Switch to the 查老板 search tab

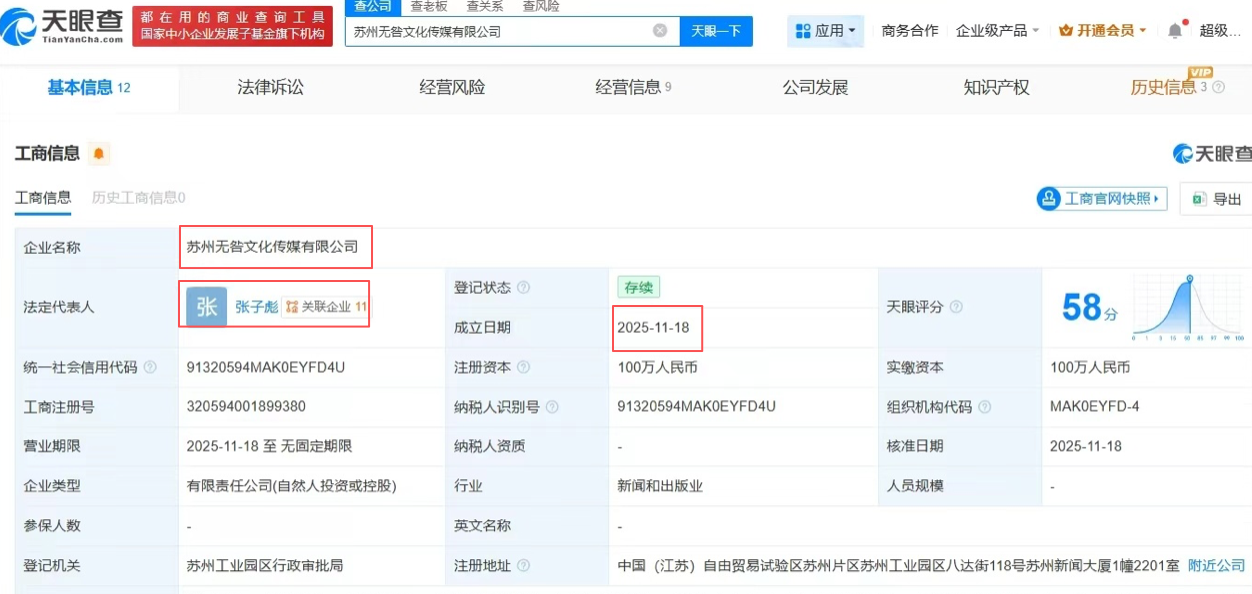[429, 6]
